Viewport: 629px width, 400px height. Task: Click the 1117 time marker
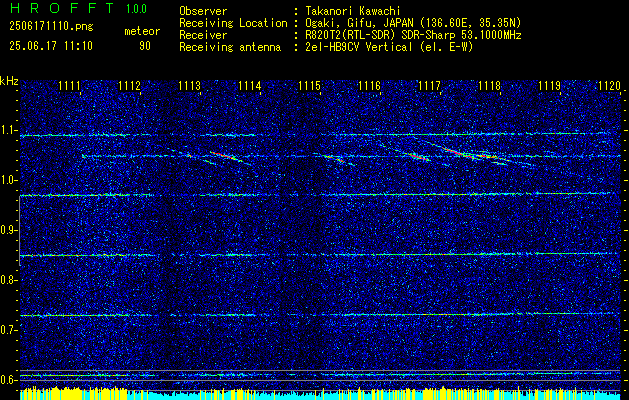point(429,86)
